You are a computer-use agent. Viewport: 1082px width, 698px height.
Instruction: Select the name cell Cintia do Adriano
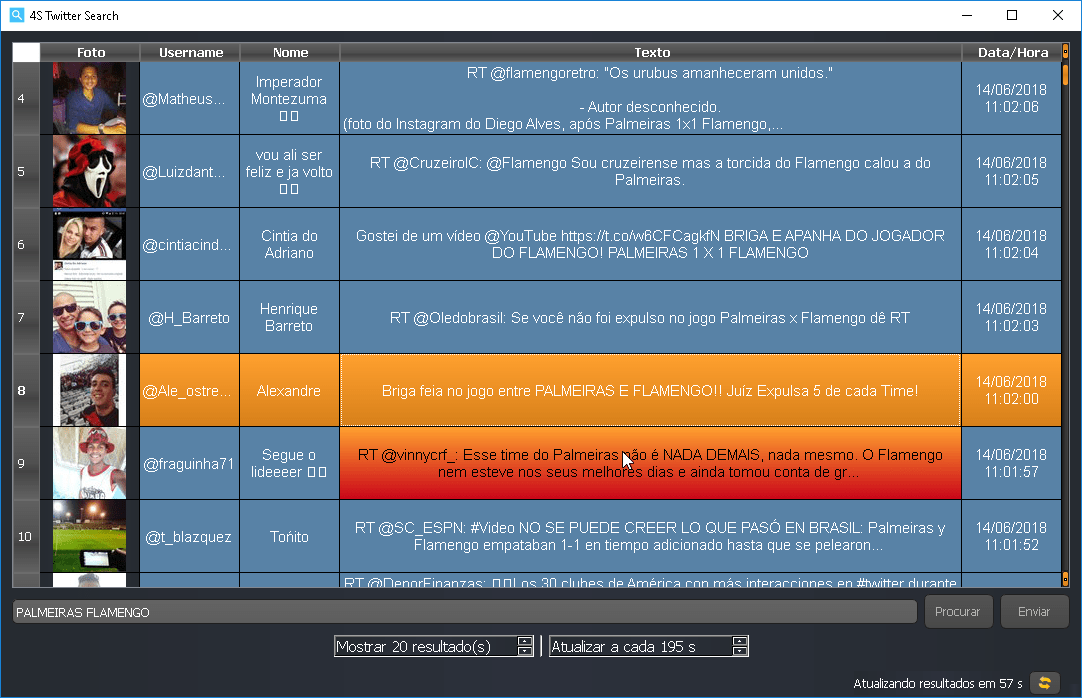tap(290, 244)
